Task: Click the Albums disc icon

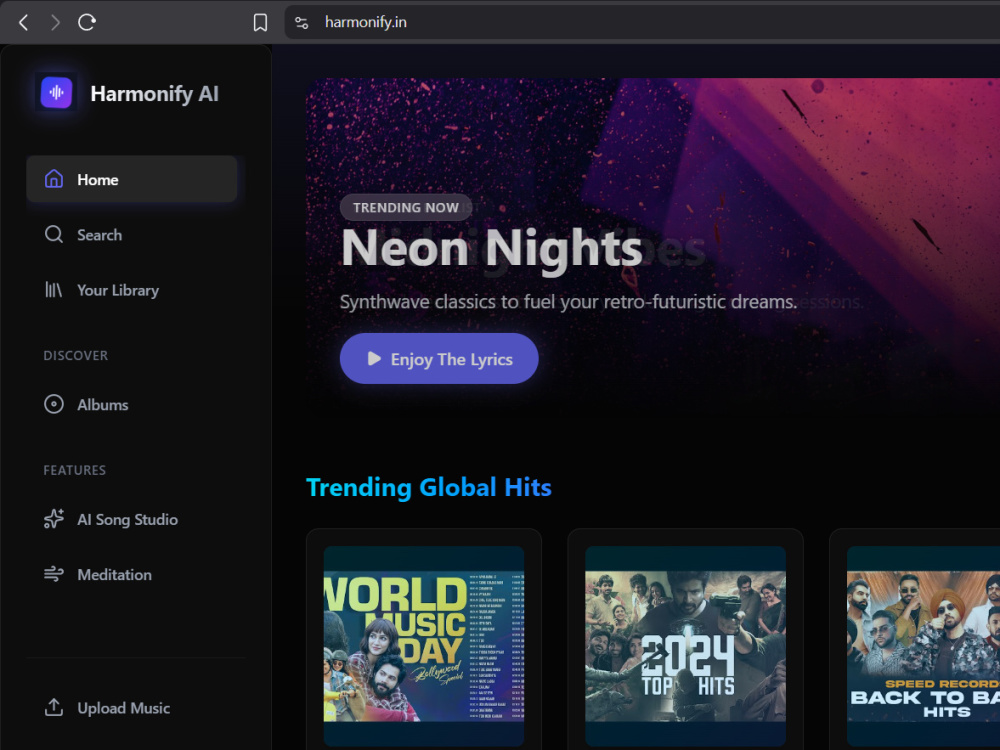Action: [x=54, y=404]
